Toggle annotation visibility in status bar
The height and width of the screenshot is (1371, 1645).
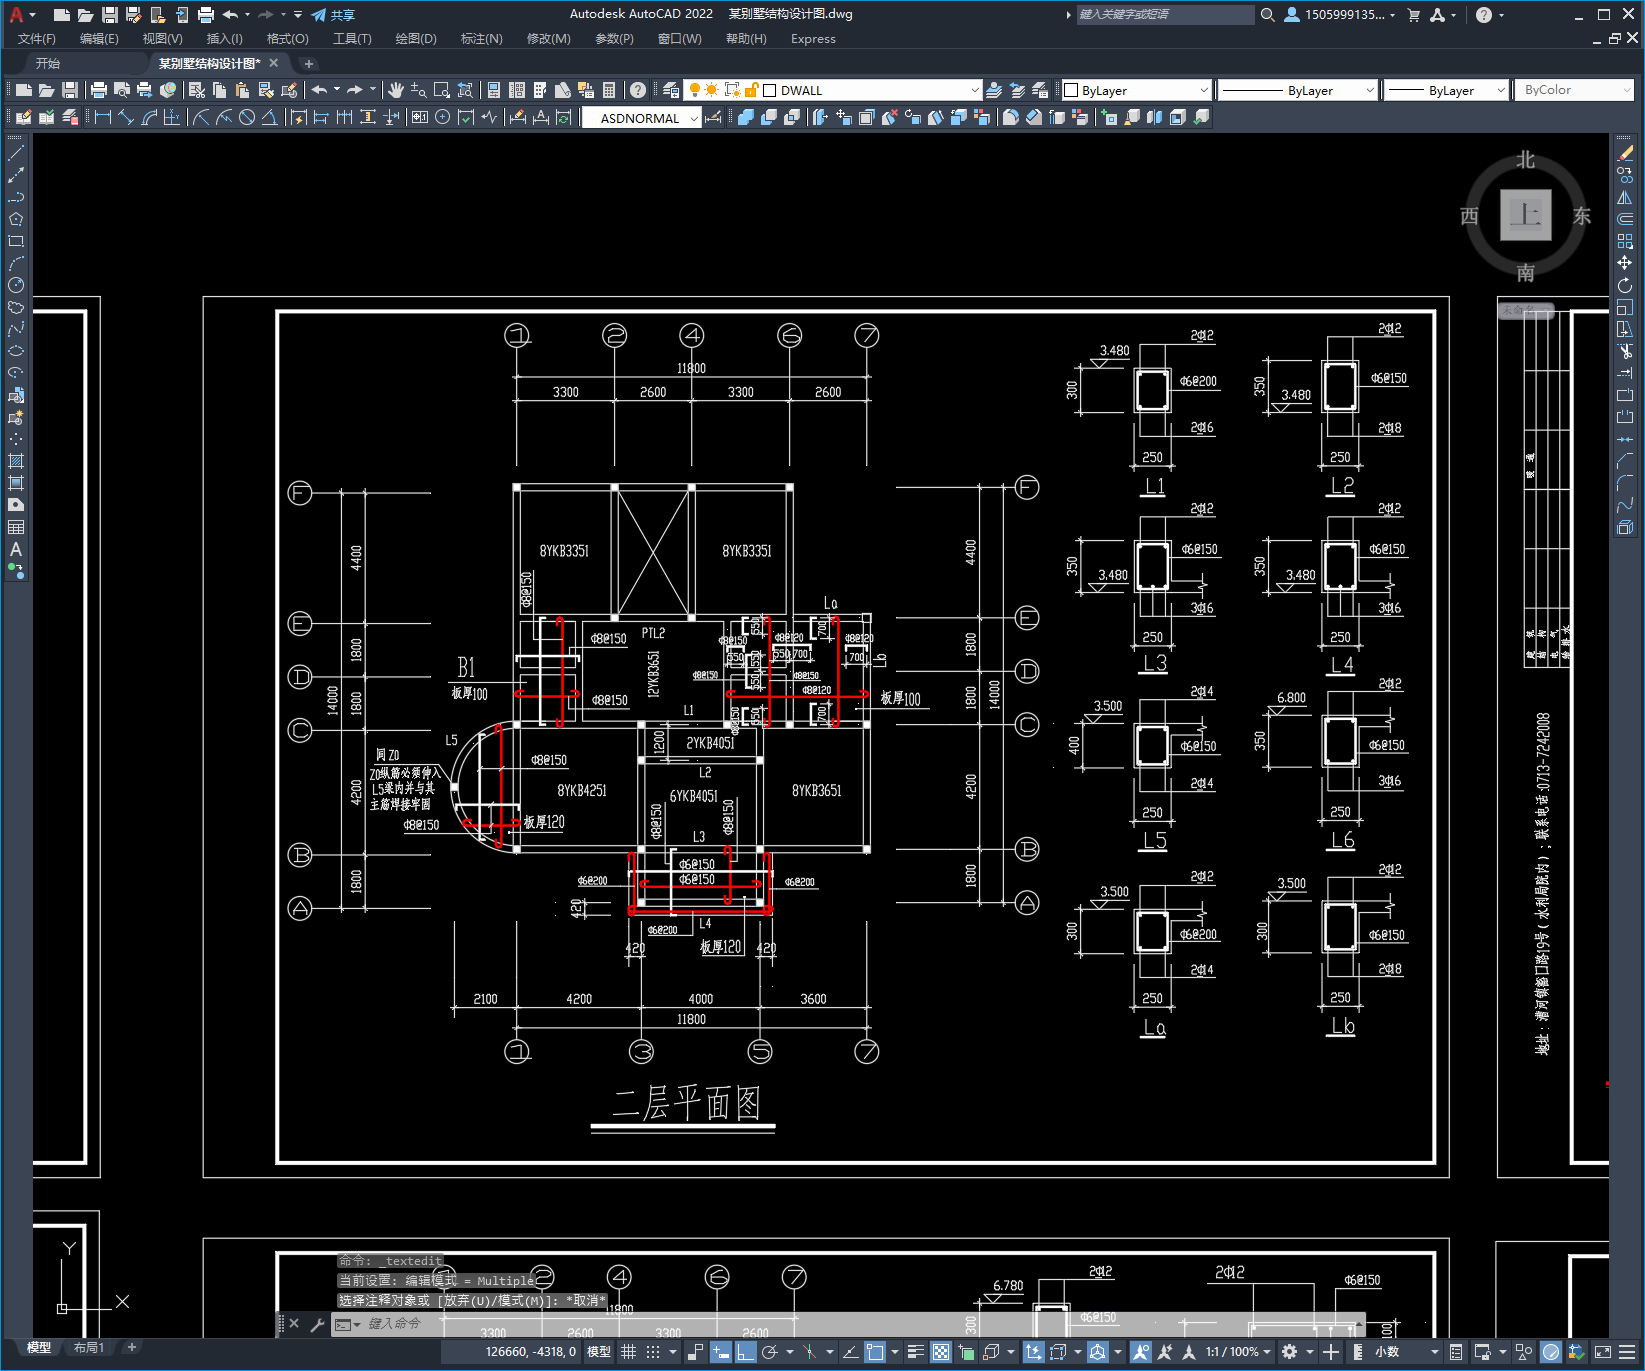[x=1140, y=1352]
